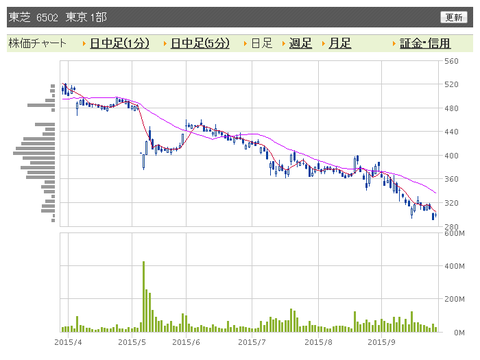Click orange arrow before 証金・信用
480x360 pixels.
[394, 44]
